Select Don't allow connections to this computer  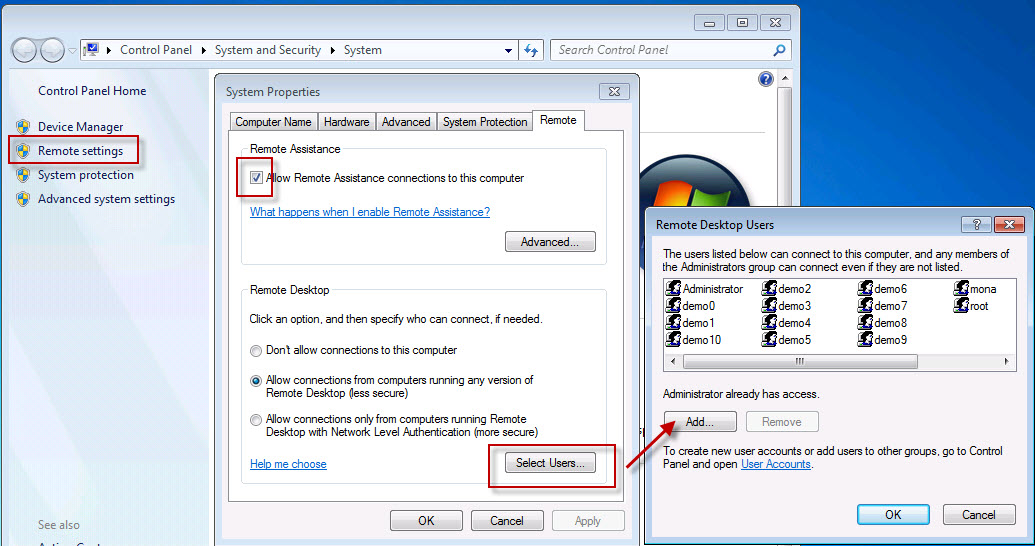pos(257,351)
